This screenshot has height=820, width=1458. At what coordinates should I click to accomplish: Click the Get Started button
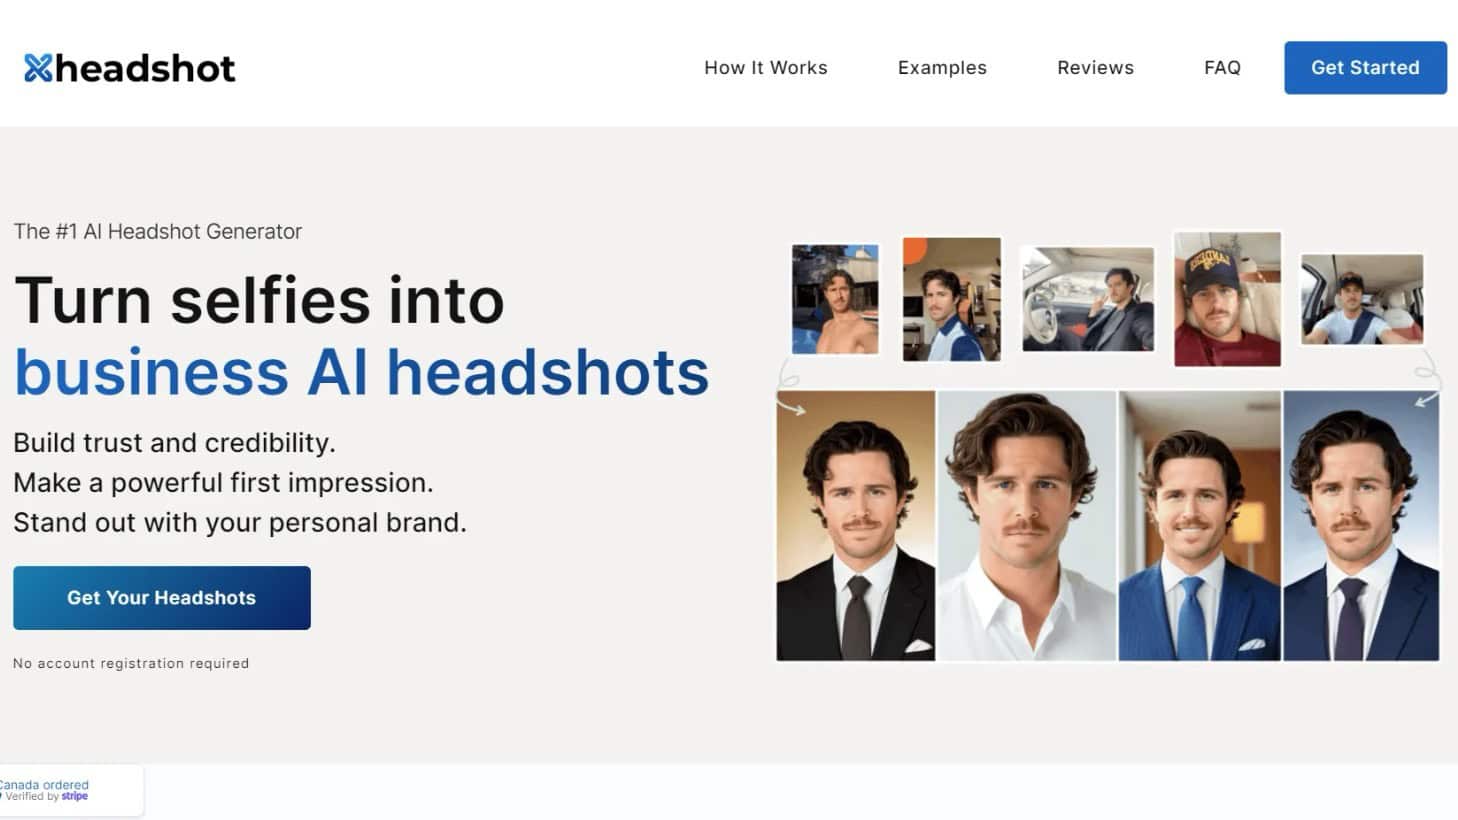1364,67
